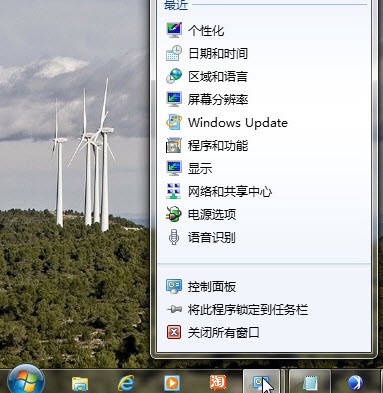Open 个性化 from the jump list
Screen dimensions: 383x393
[264, 31]
